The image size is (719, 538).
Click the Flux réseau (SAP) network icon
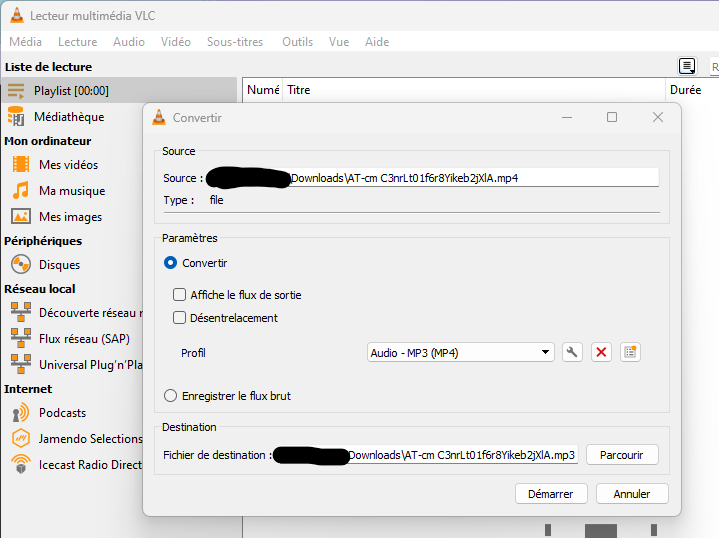21,338
